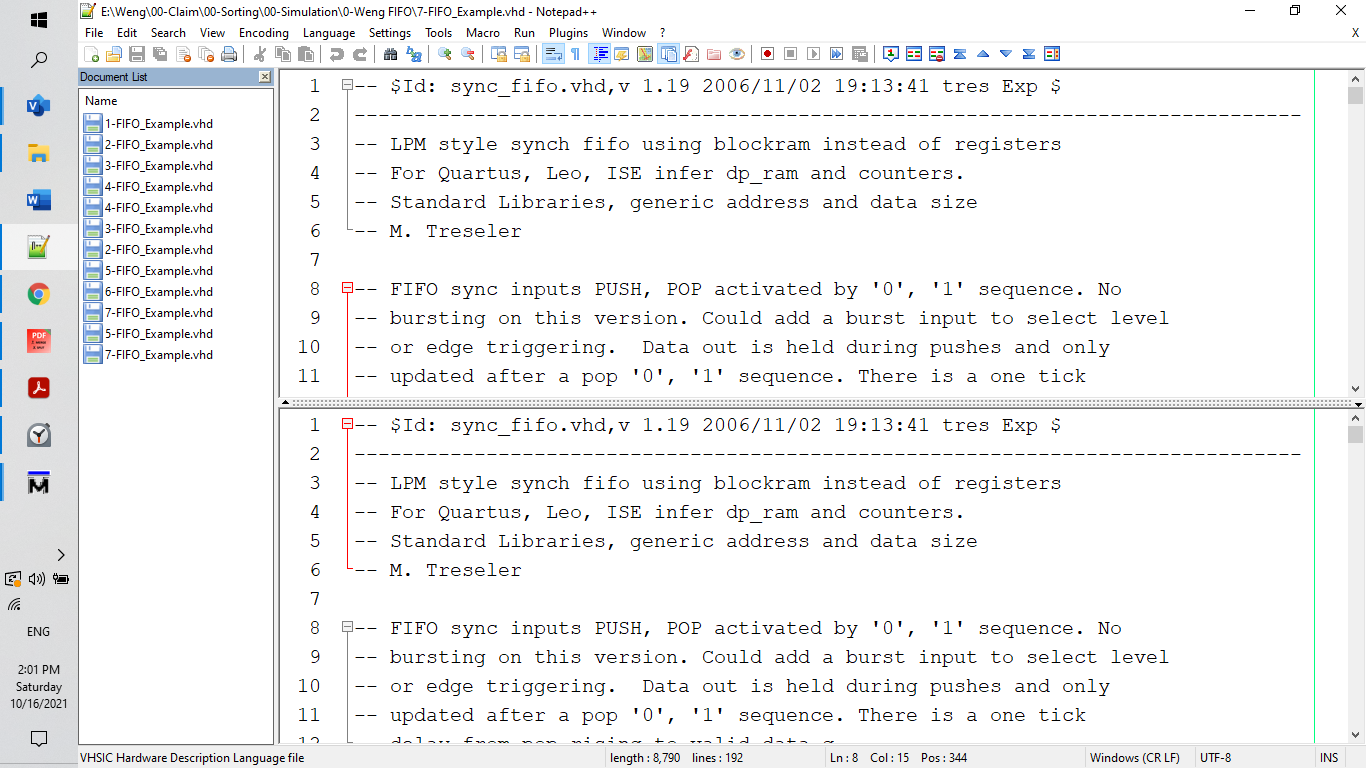Click the Close All toolbar icon

206,54
